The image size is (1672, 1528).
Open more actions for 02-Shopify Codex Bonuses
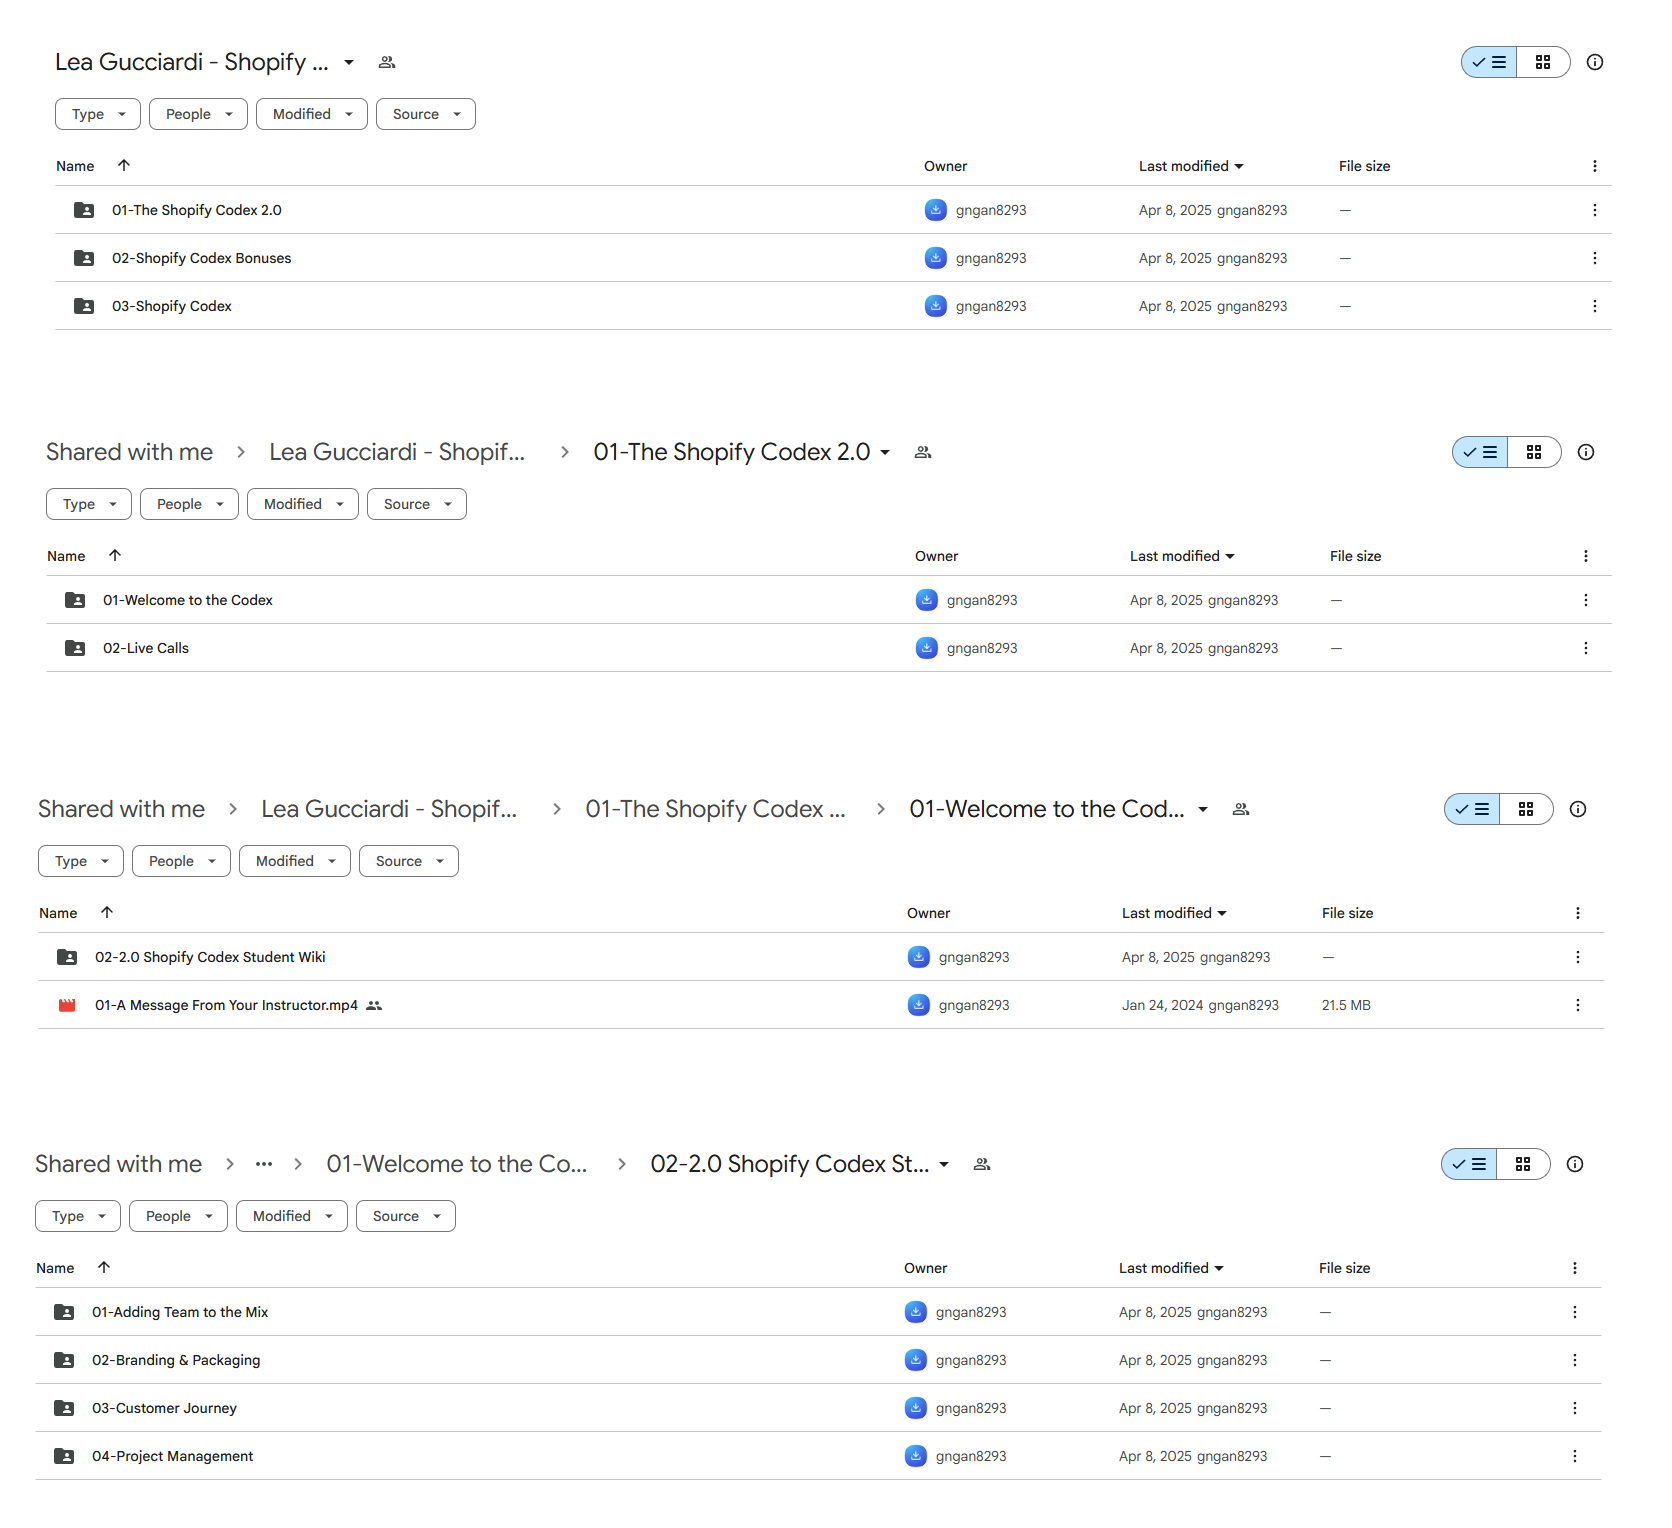1594,258
